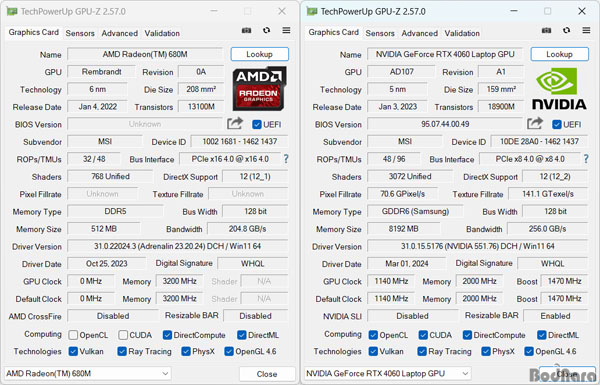Click Lookup button in the AMD window
This screenshot has width=600, height=385.
pyautogui.click(x=259, y=54)
